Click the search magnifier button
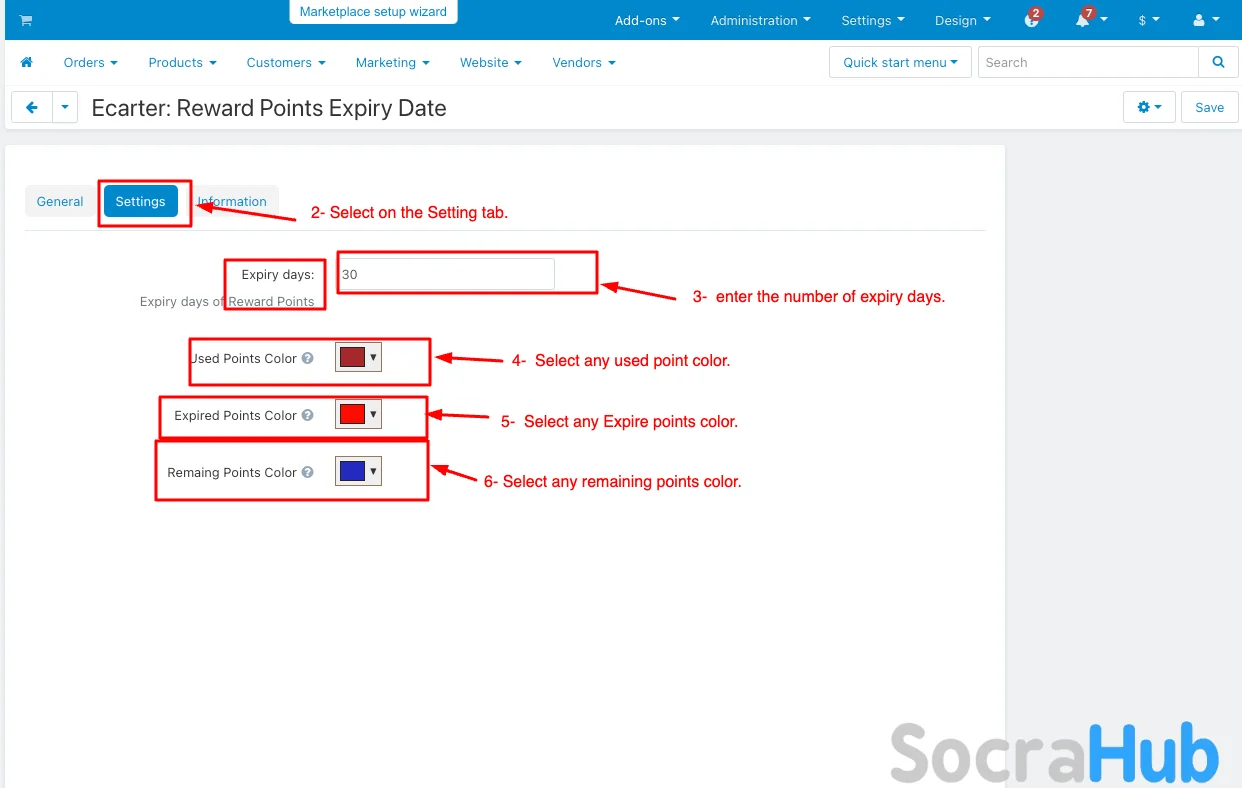 tap(1218, 62)
